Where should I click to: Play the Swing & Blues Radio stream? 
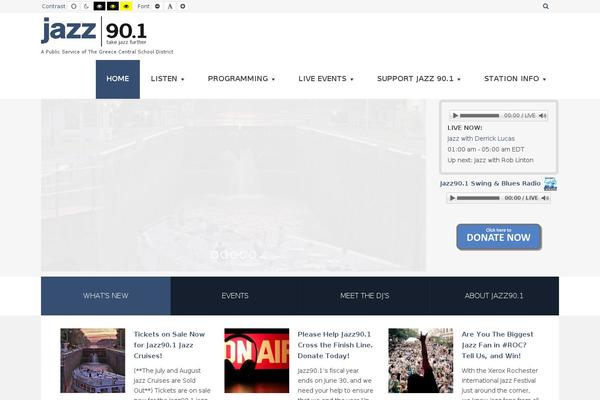click(x=452, y=198)
